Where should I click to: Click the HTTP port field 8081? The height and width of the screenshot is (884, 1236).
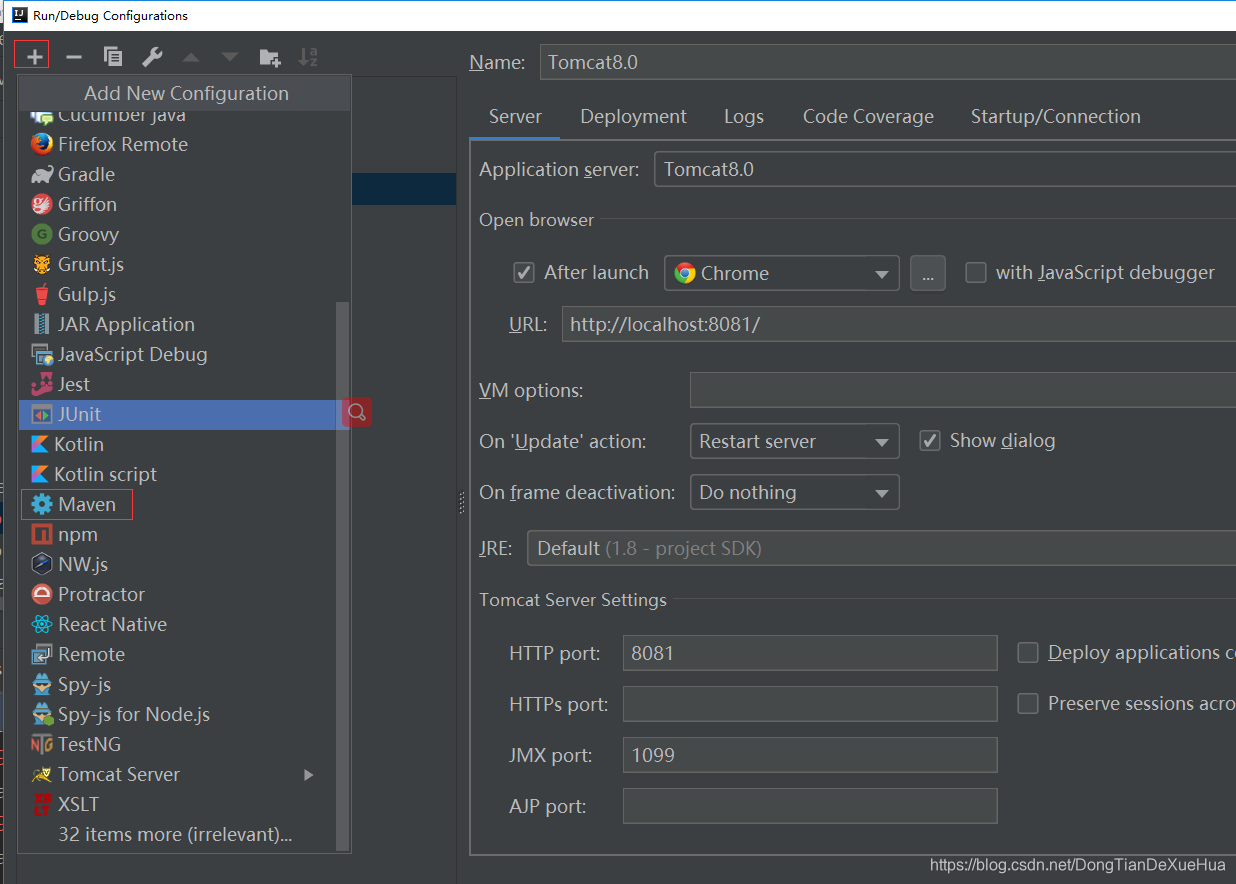point(810,653)
